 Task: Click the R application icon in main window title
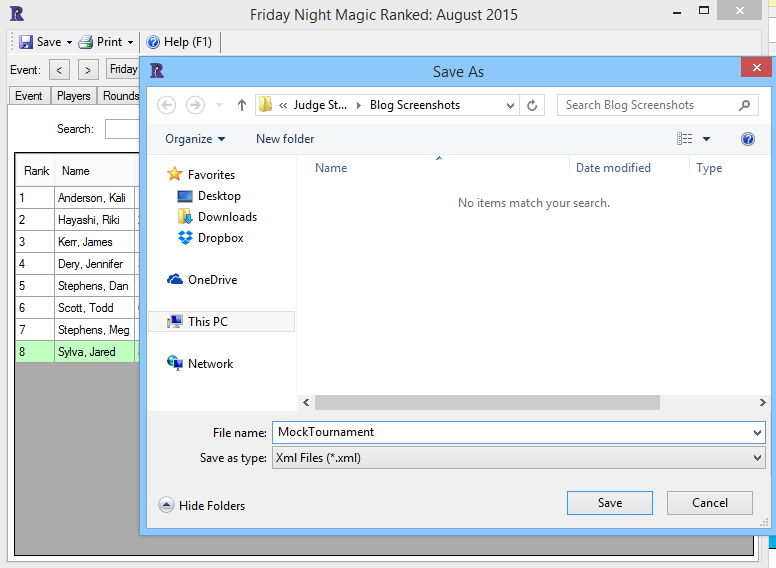coord(17,13)
